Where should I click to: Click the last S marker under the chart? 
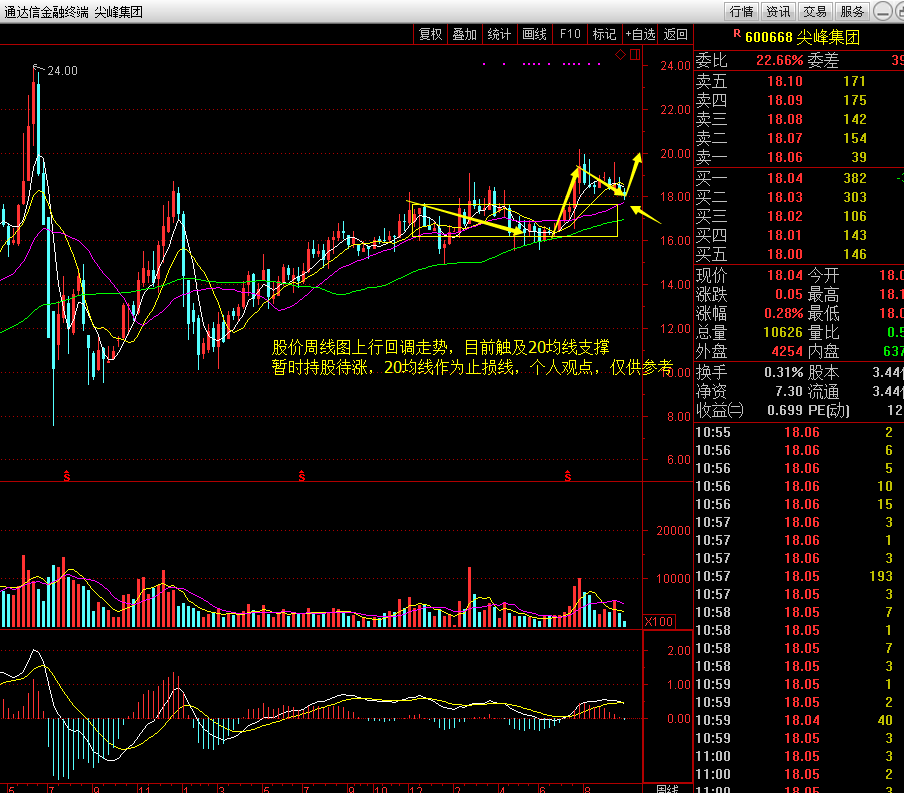pos(568,476)
